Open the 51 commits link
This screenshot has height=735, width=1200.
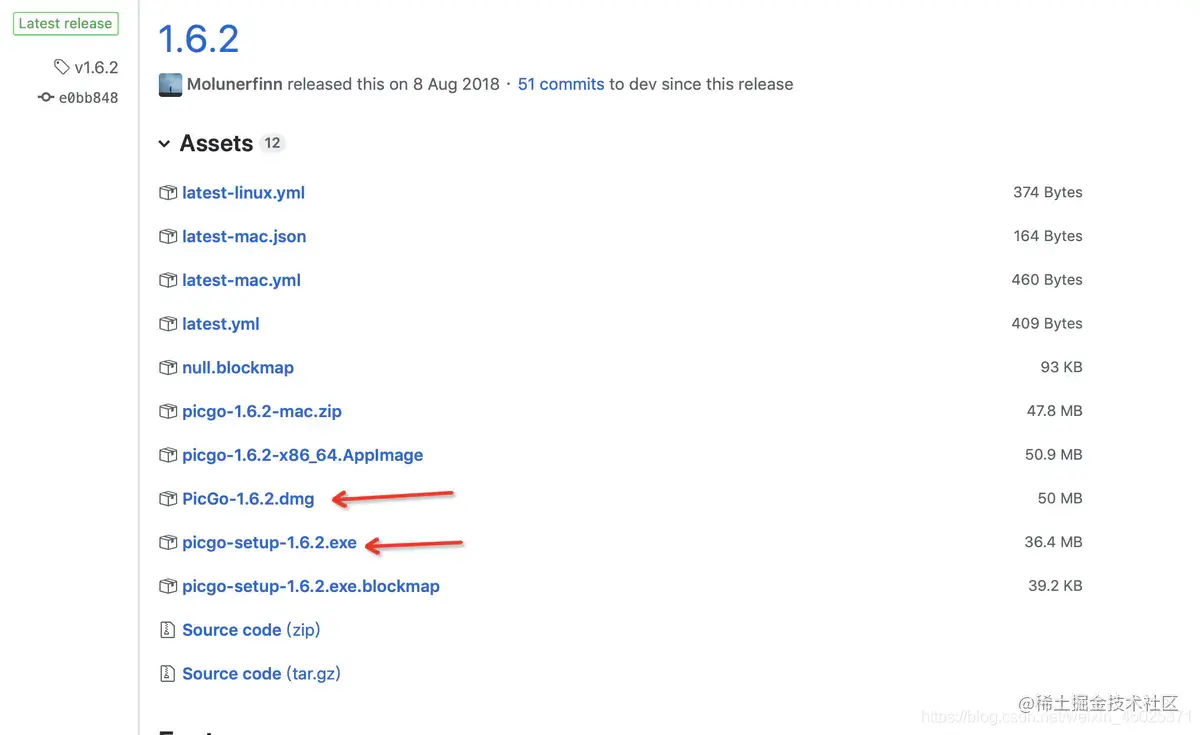pos(561,84)
